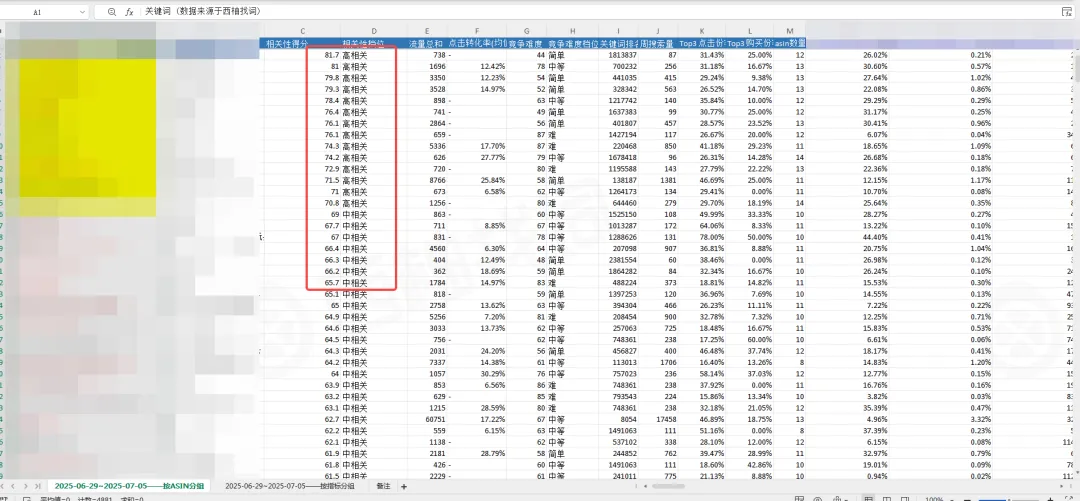Select column C header

click(302, 31)
